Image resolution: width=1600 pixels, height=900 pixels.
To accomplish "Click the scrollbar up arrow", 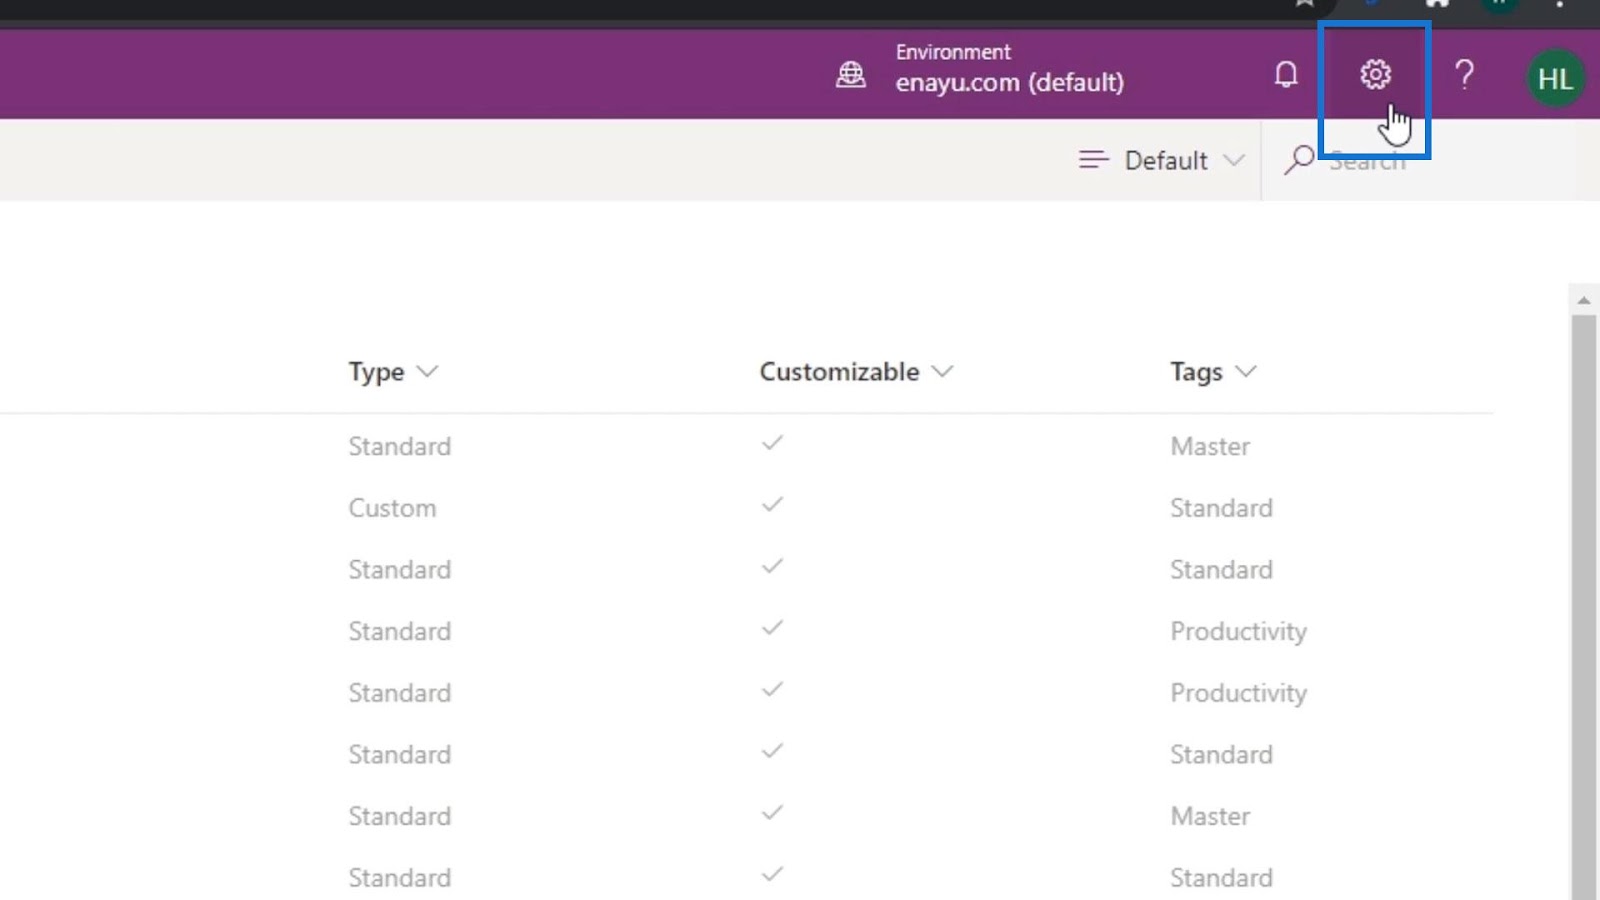I will (x=1583, y=300).
